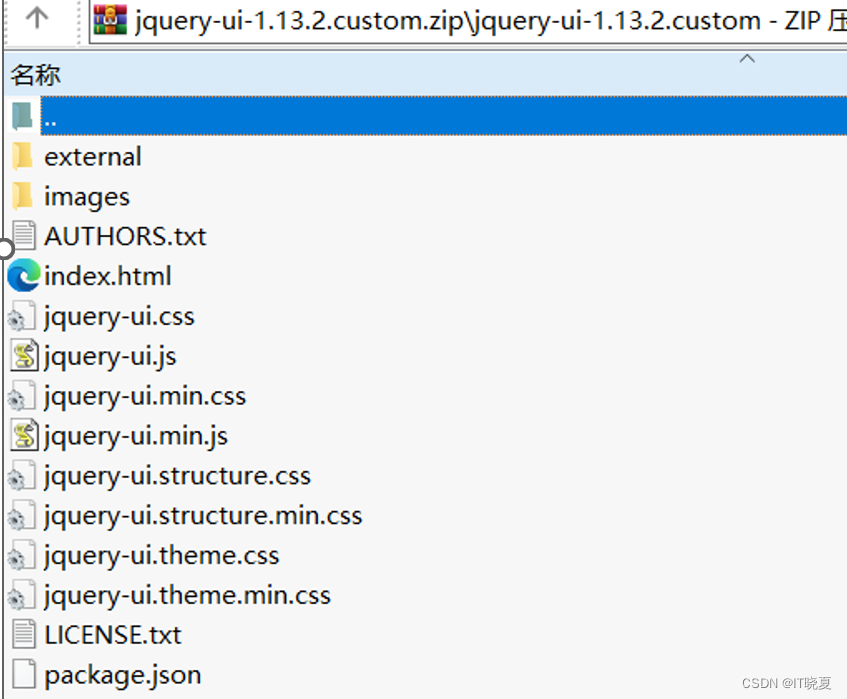Select the index.html file name
The height and width of the screenshot is (699, 847).
coord(108,276)
